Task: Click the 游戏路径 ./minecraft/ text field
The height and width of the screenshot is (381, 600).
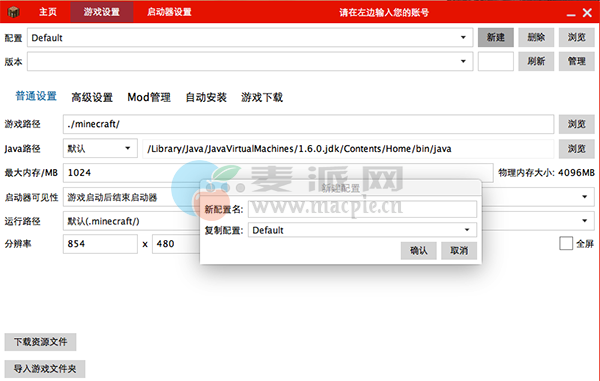Action: [x=308, y=124]
